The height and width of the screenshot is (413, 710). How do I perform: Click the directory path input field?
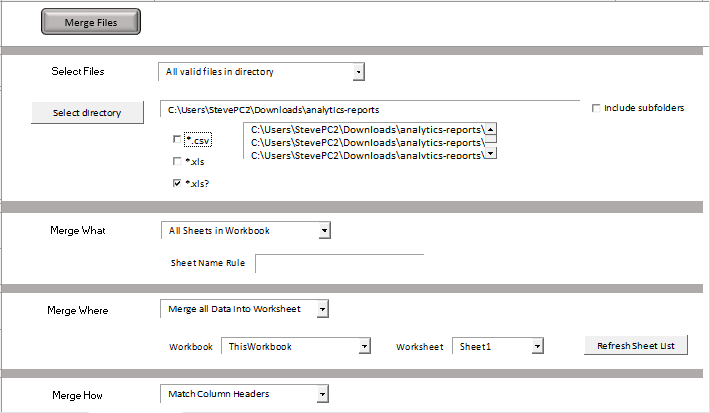(369, 109)
